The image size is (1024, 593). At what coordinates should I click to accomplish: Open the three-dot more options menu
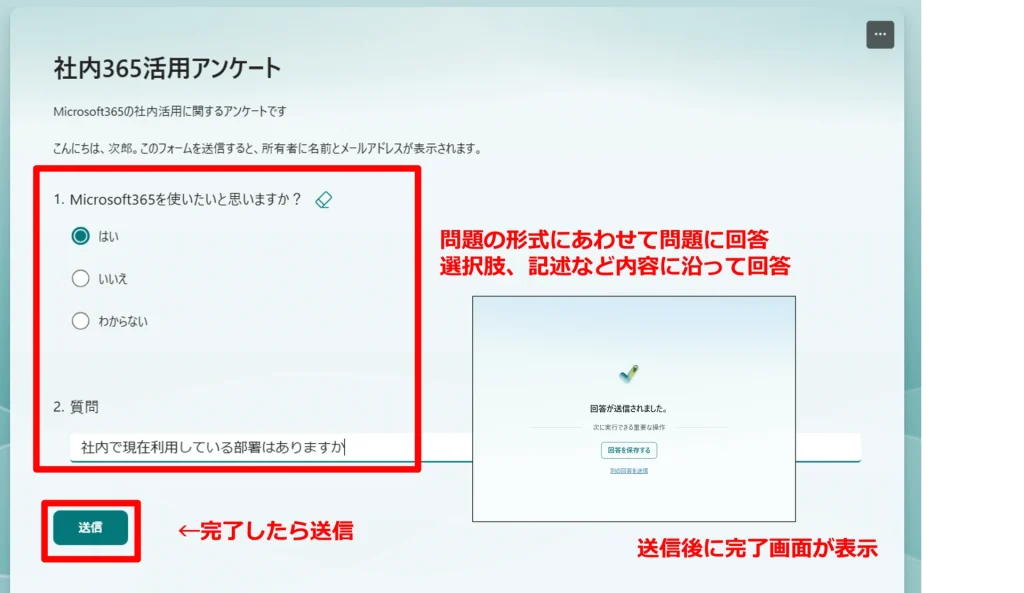coord(880,35)
